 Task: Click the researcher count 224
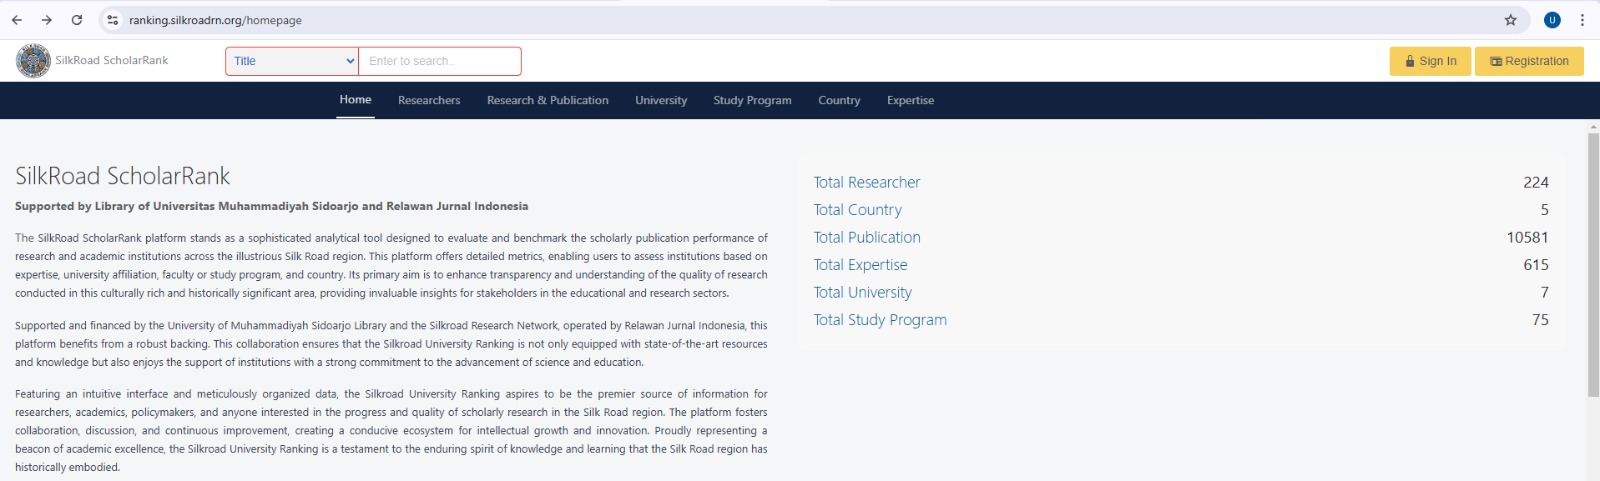(x=1536, y=182)
